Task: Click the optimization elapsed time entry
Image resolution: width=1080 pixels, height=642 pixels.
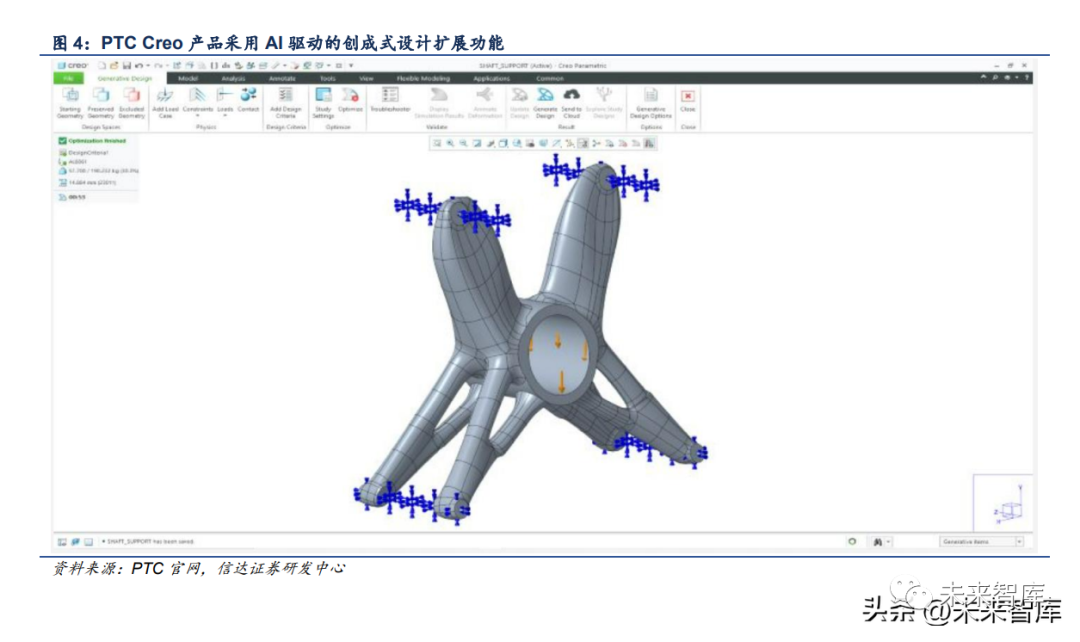Action: tap(72, 197)
